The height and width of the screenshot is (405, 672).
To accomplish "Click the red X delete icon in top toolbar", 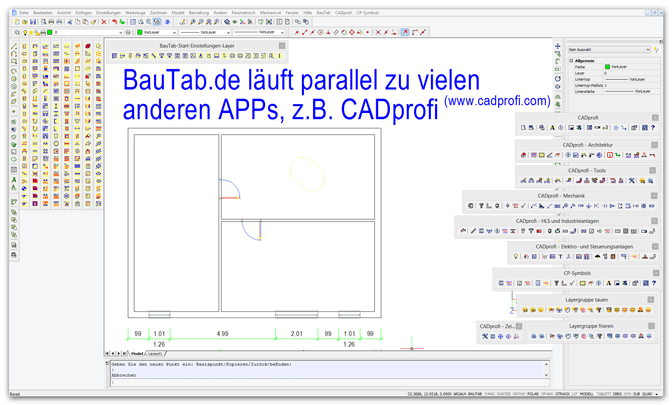I will (104, 22).
